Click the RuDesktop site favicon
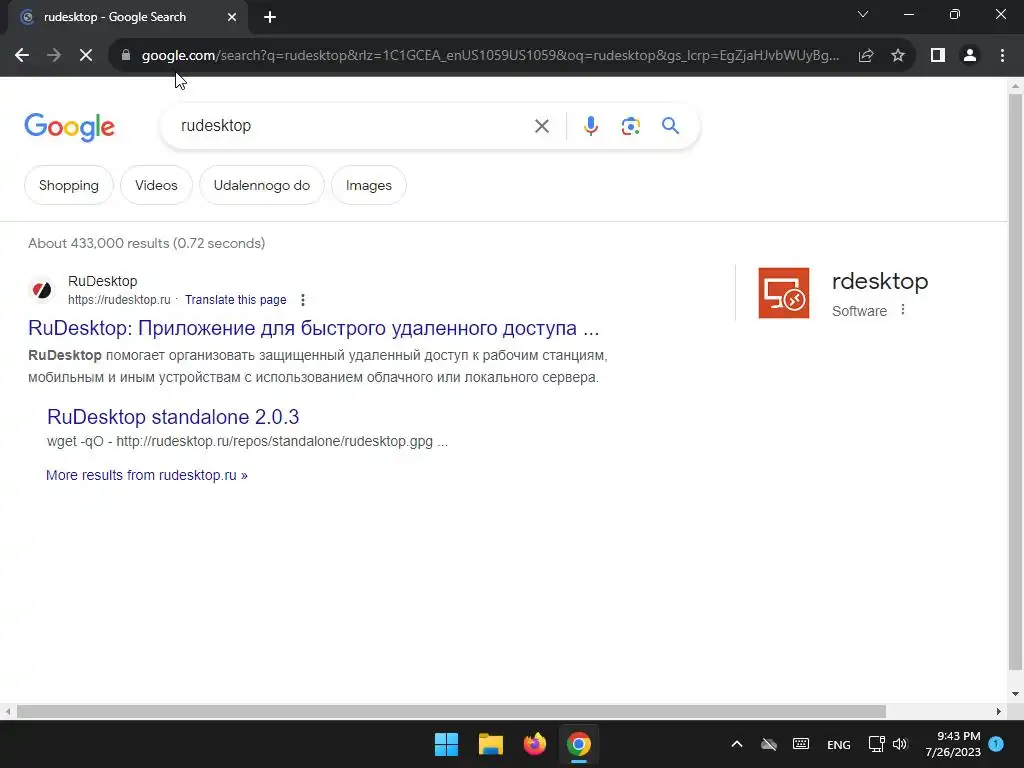1024x768 pixels. pyautogui.click(x=42, y=289)
